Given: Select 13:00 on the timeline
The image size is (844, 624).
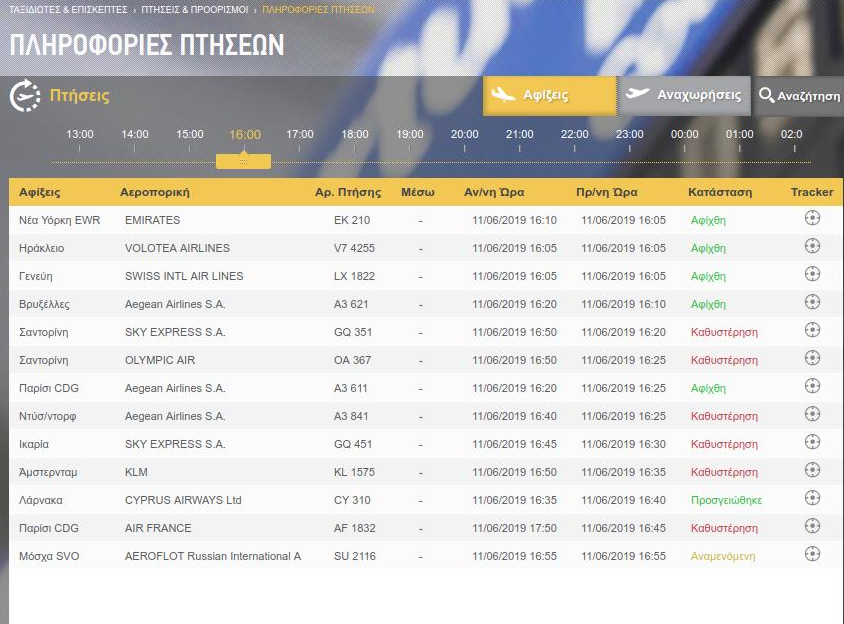Looking at the screenshot, I should coord(80,134).
